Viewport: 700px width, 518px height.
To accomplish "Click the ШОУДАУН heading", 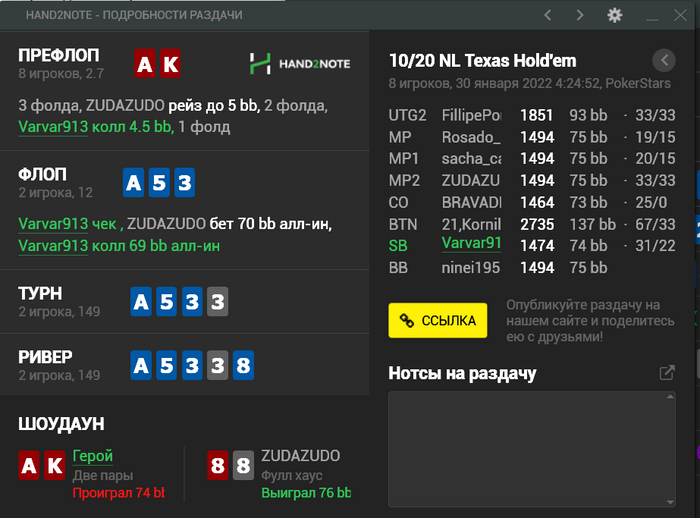I will coord(61,424).
